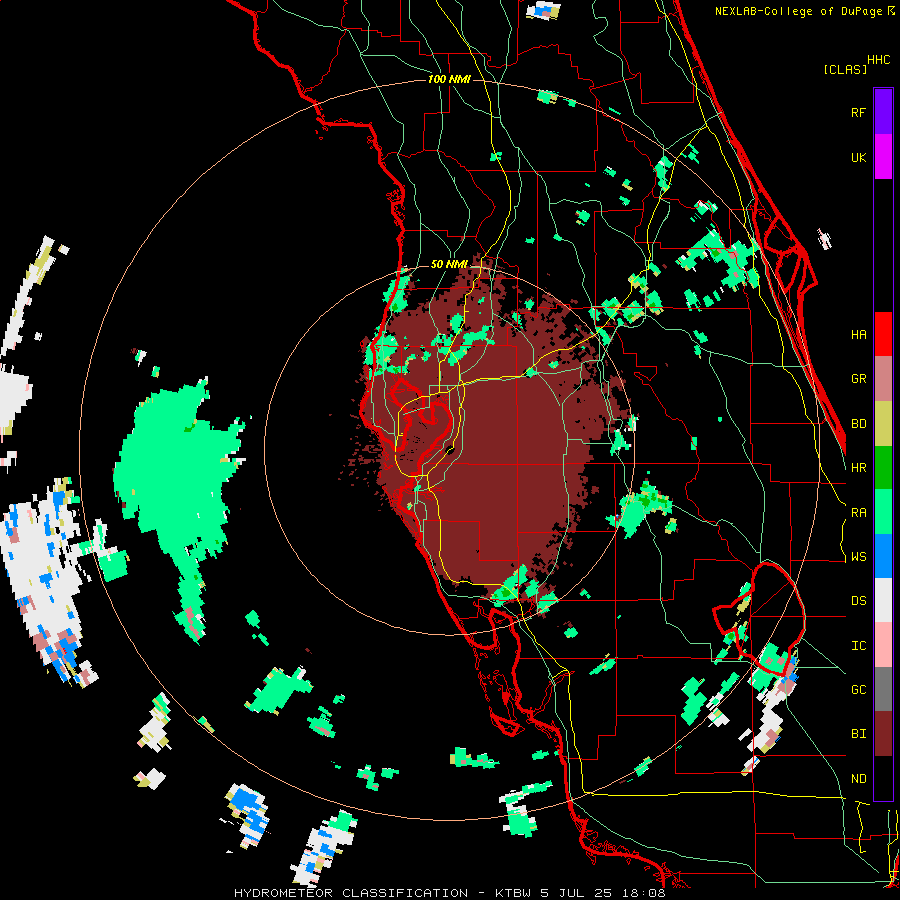Image resolution: width=900 pixels, height=900 pixels.
Task: Click the WS legend label
Action: [858, 557]
